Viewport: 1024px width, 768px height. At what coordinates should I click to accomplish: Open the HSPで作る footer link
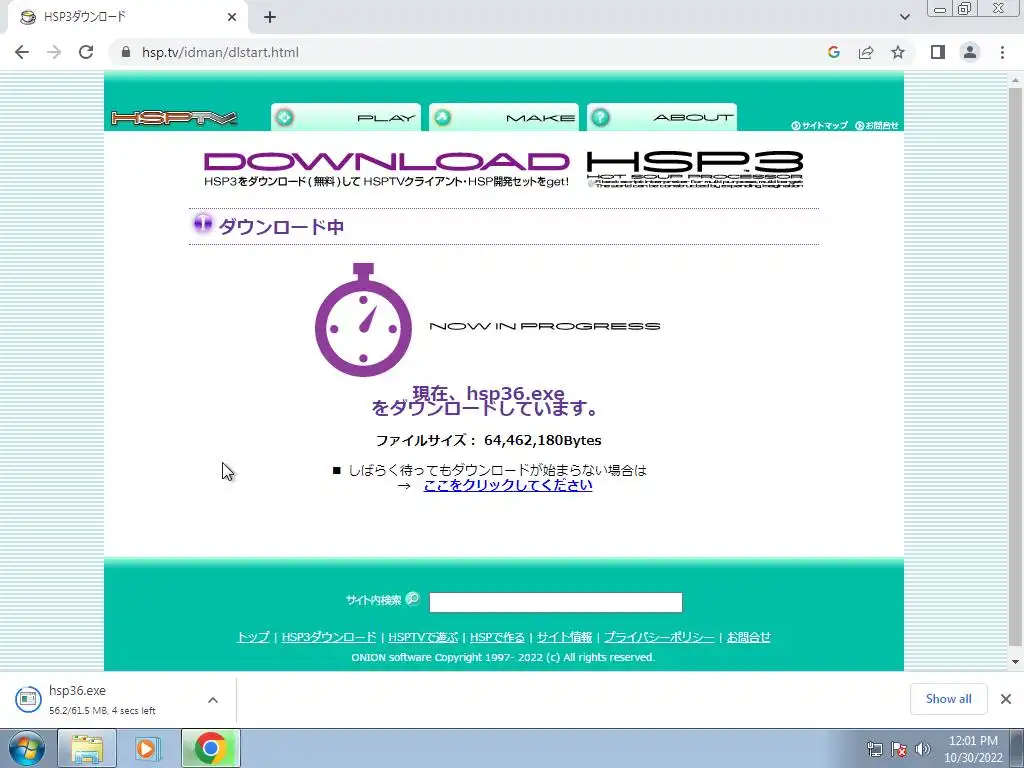497,637
